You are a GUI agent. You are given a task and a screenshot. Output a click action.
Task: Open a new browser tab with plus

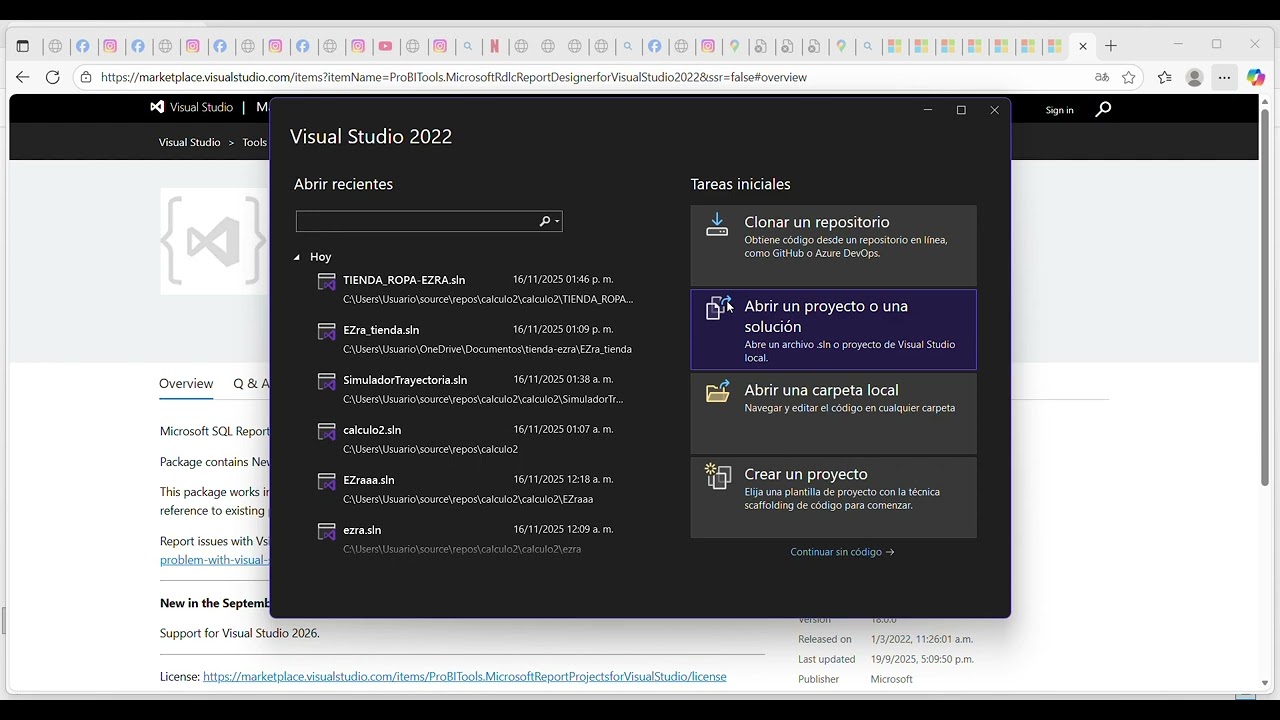[1111, 46]
